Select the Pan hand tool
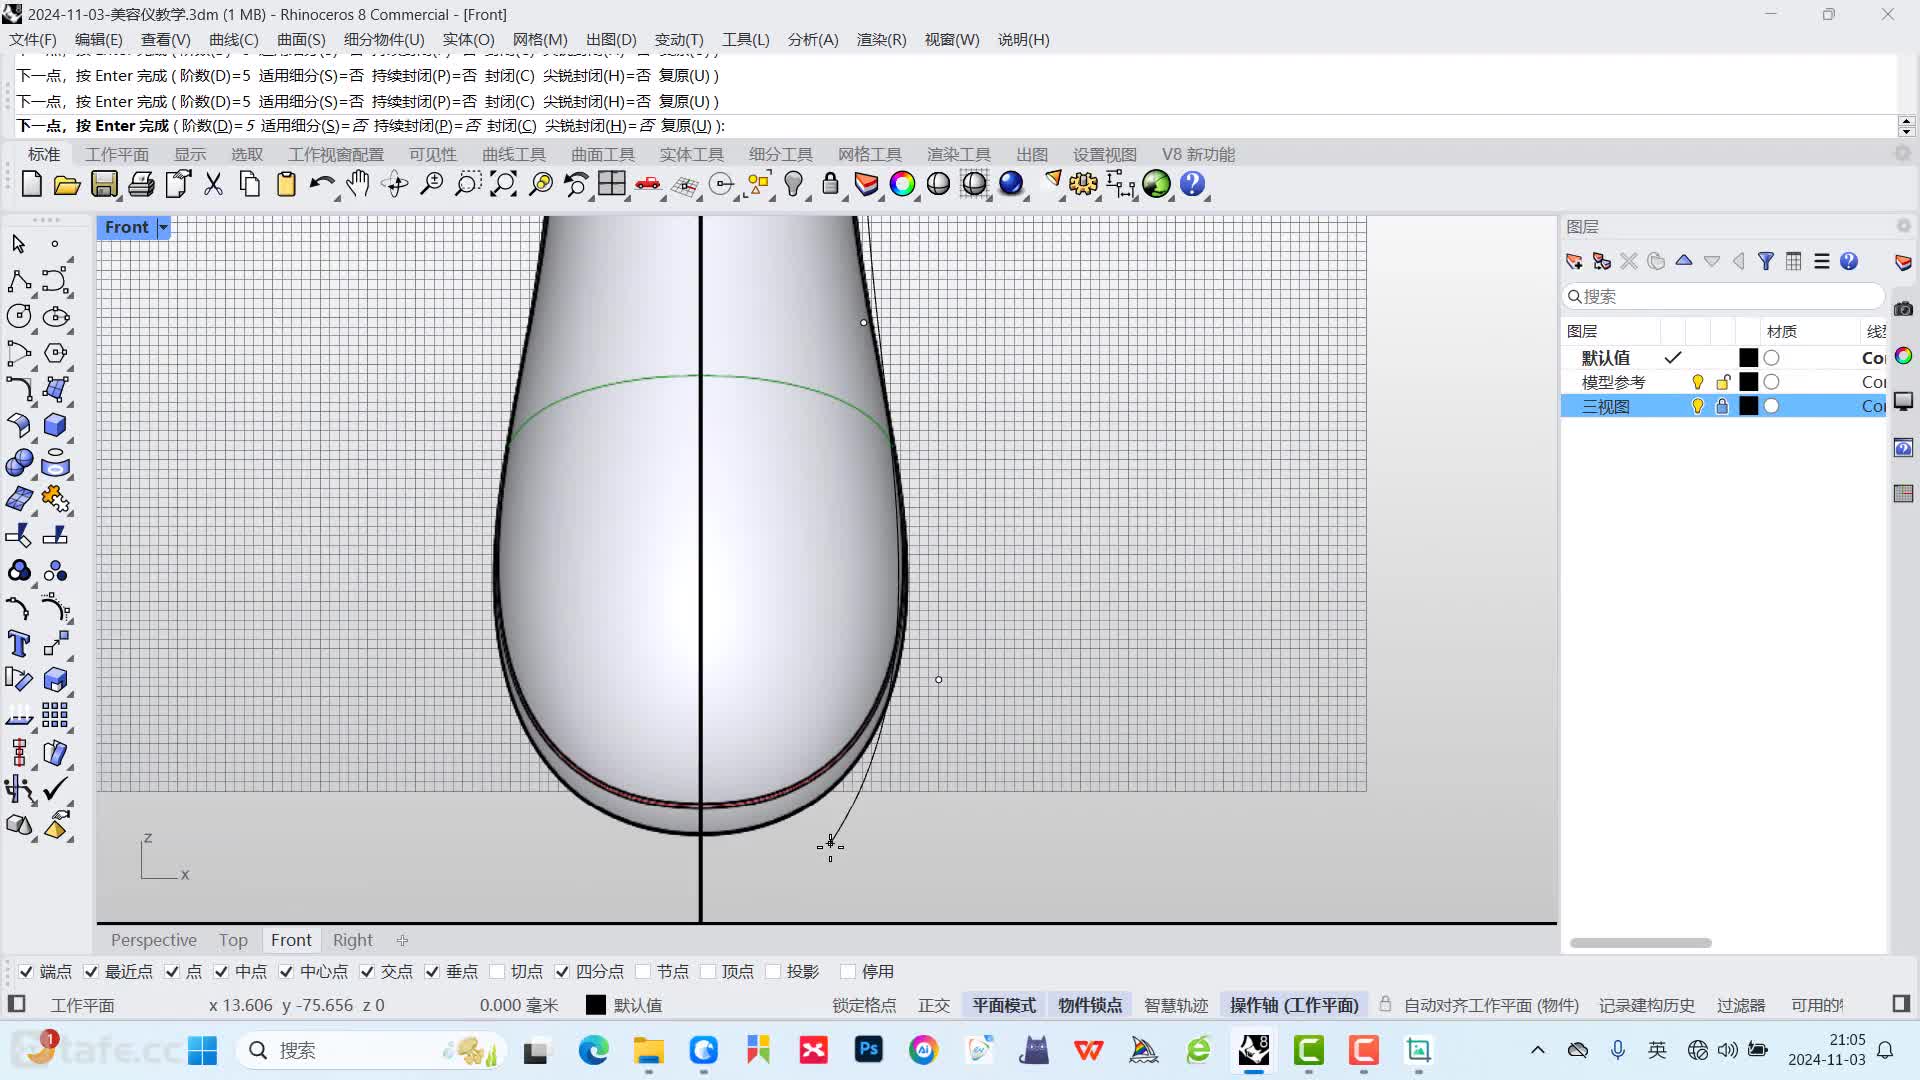 coord(358,184)
